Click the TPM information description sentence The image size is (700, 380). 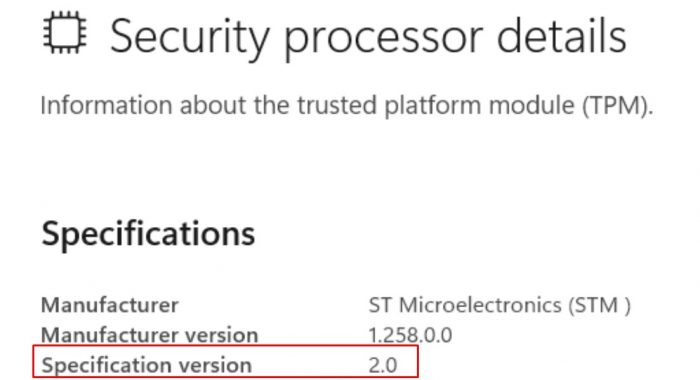(347, 105)
